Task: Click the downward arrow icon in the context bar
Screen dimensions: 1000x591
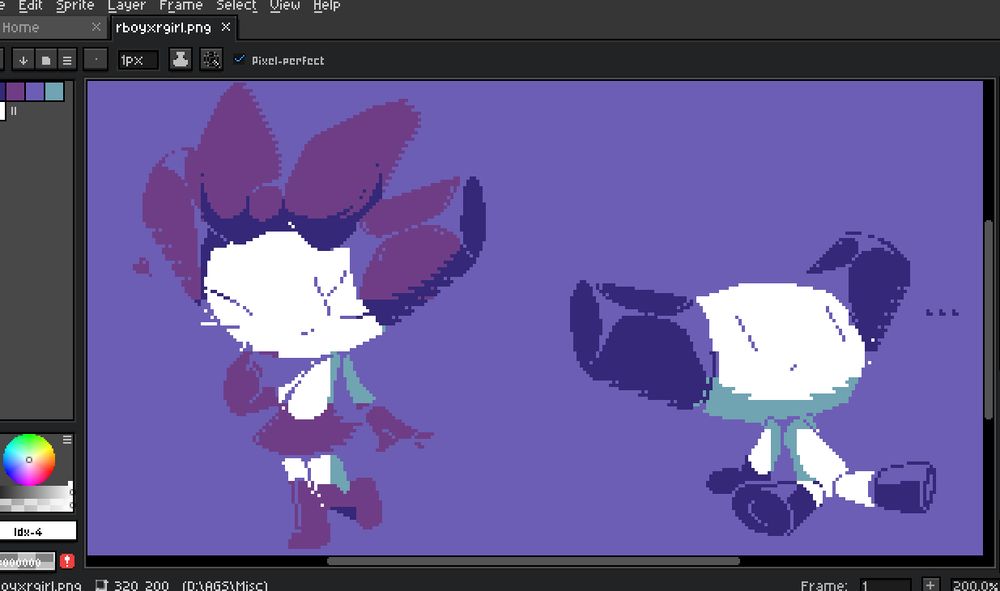Action: pos(22,59)
